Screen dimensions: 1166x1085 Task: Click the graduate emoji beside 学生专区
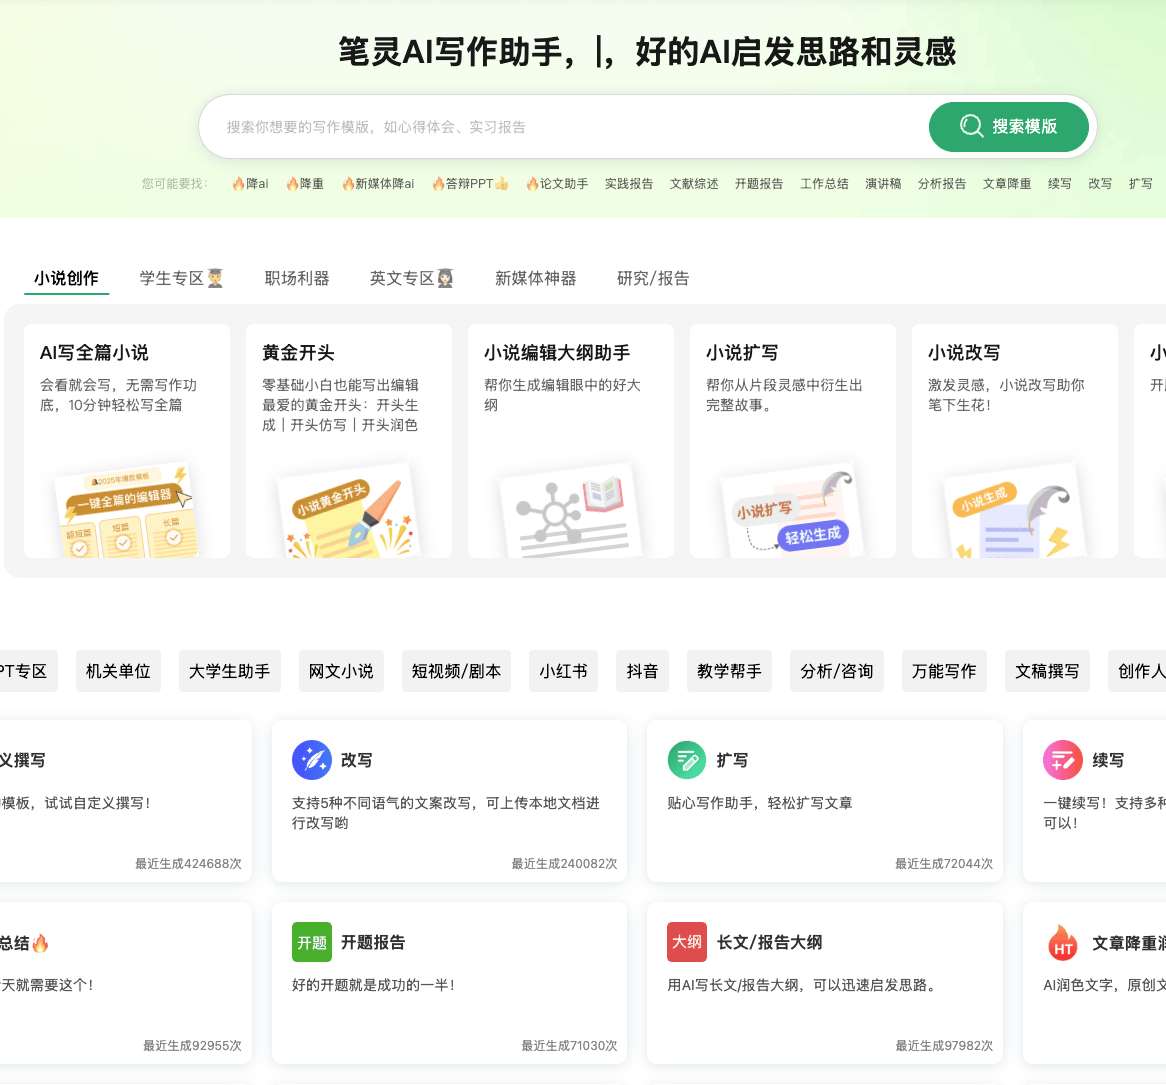[x=215, y=278]
